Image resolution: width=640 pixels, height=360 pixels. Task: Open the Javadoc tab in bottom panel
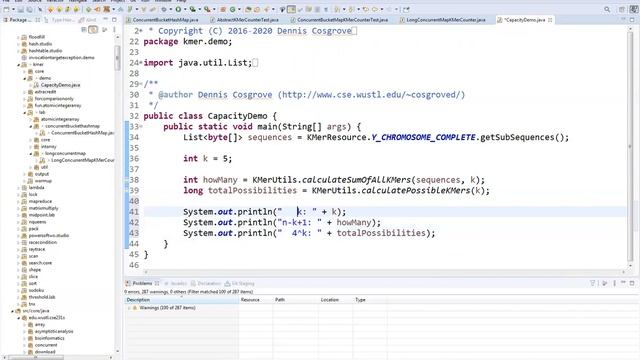(175, 283)
